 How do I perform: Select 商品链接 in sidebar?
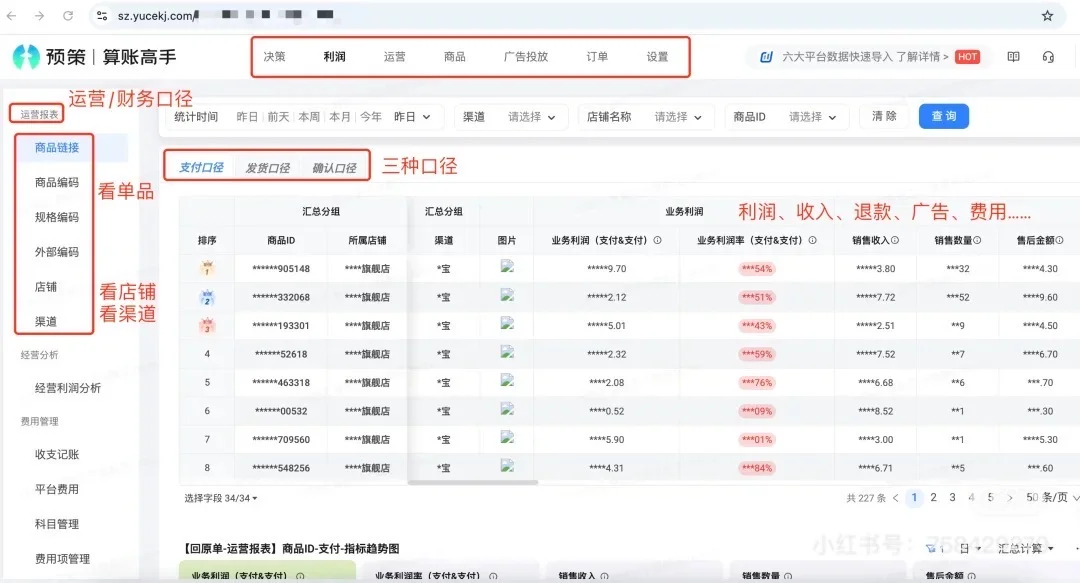(57, 147)
